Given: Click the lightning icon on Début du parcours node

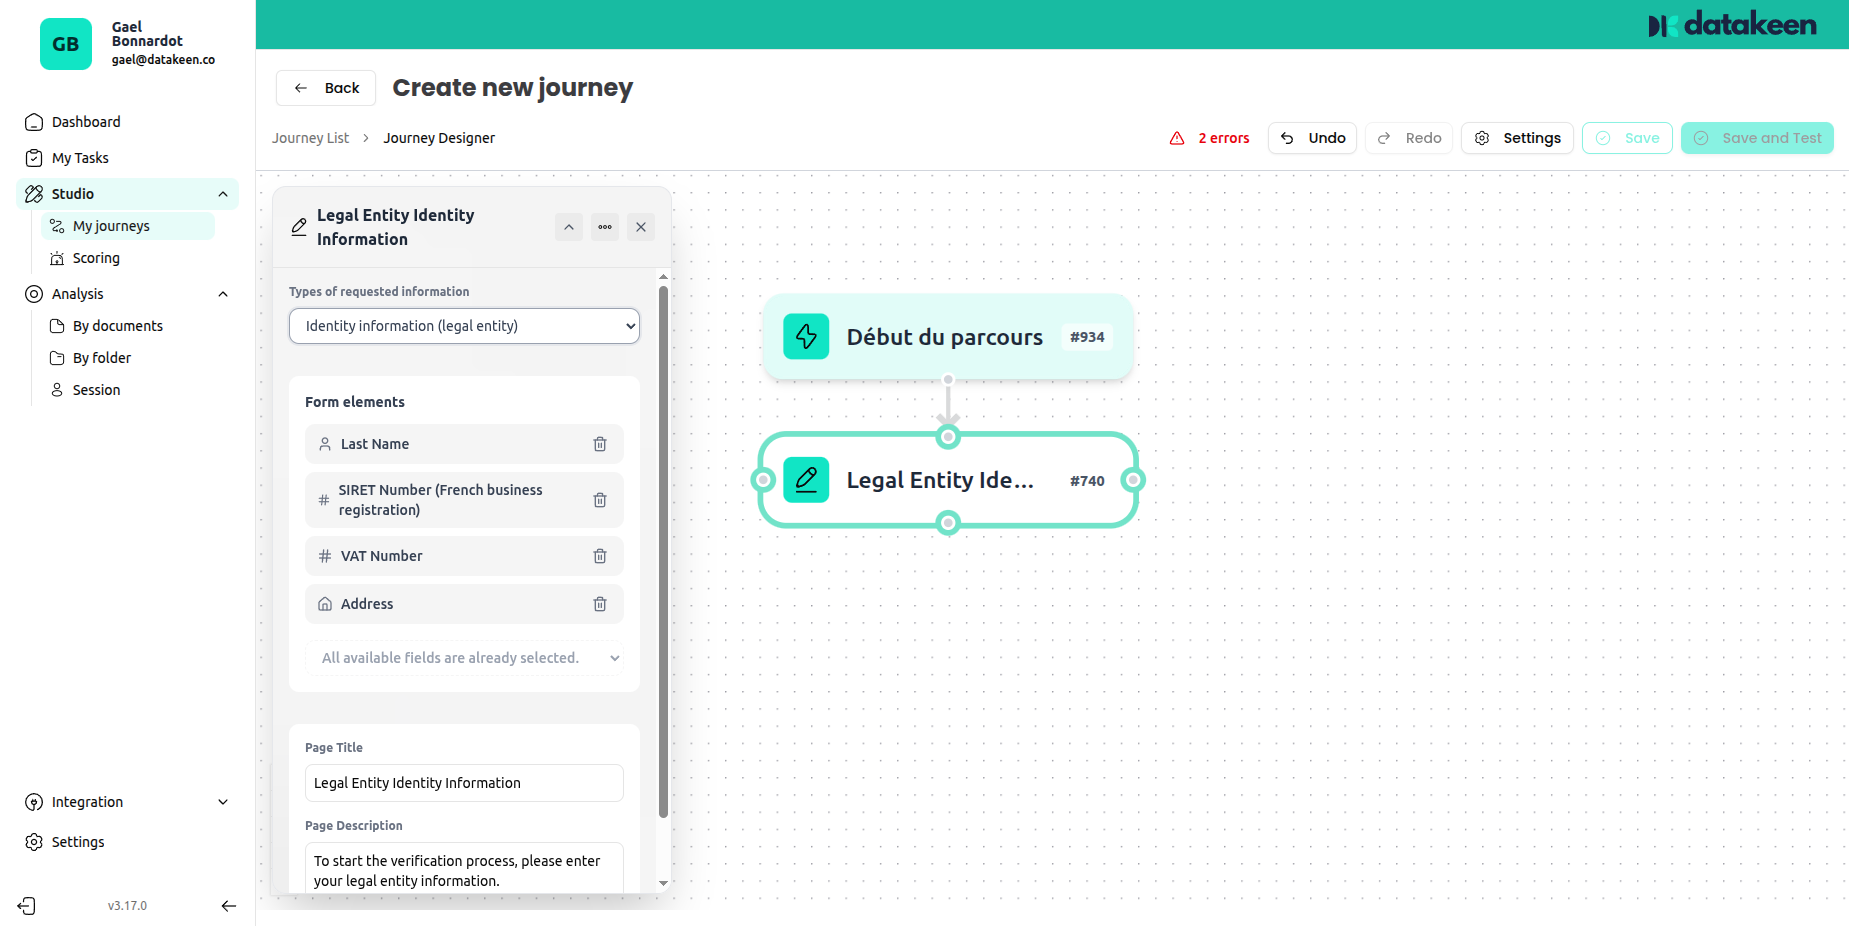Looking at the screenshot, I should click(806, 337).
